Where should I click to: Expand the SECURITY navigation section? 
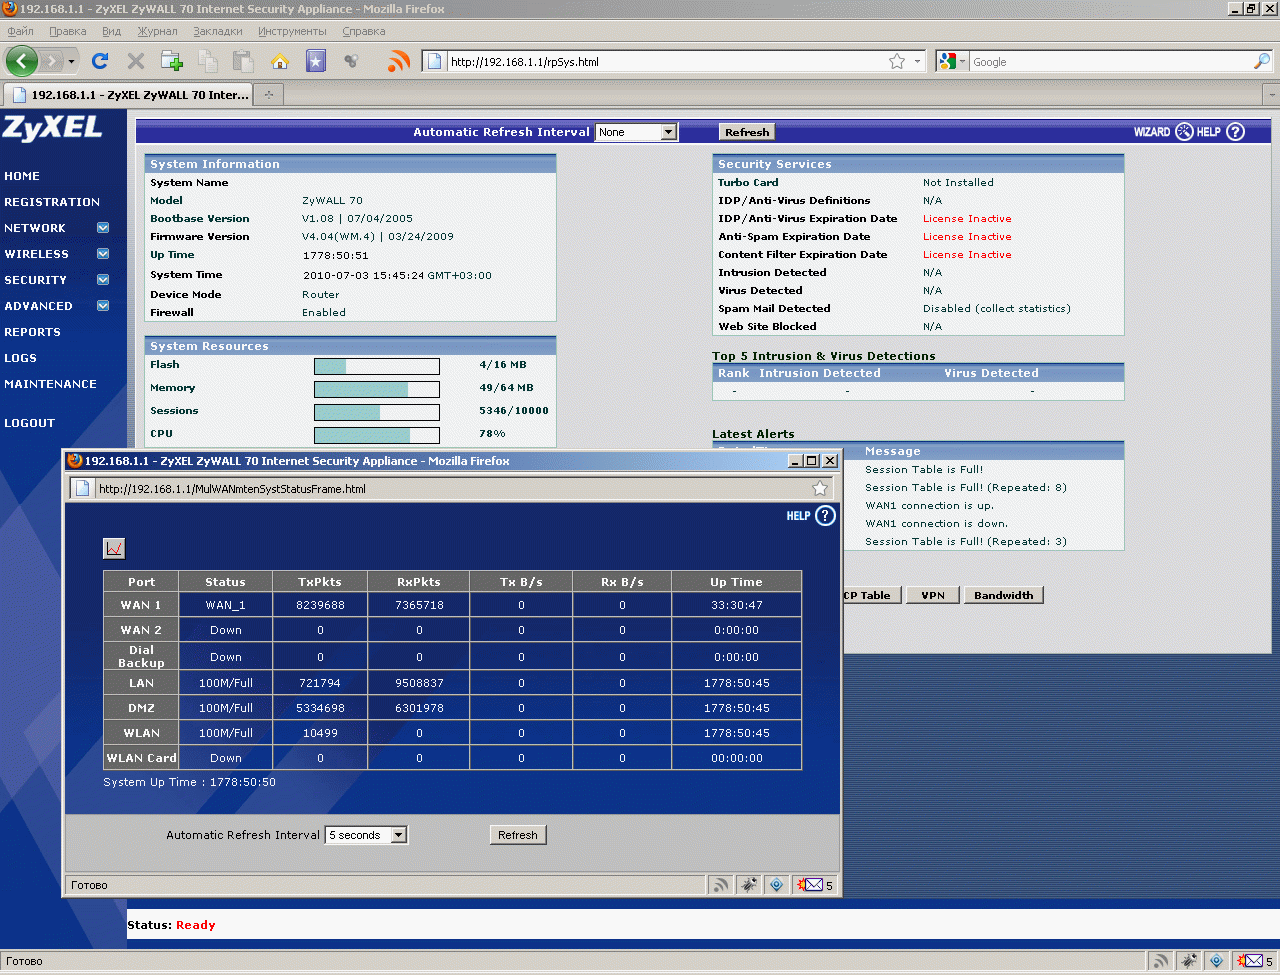pyautogui.click(x=103, y=280)
